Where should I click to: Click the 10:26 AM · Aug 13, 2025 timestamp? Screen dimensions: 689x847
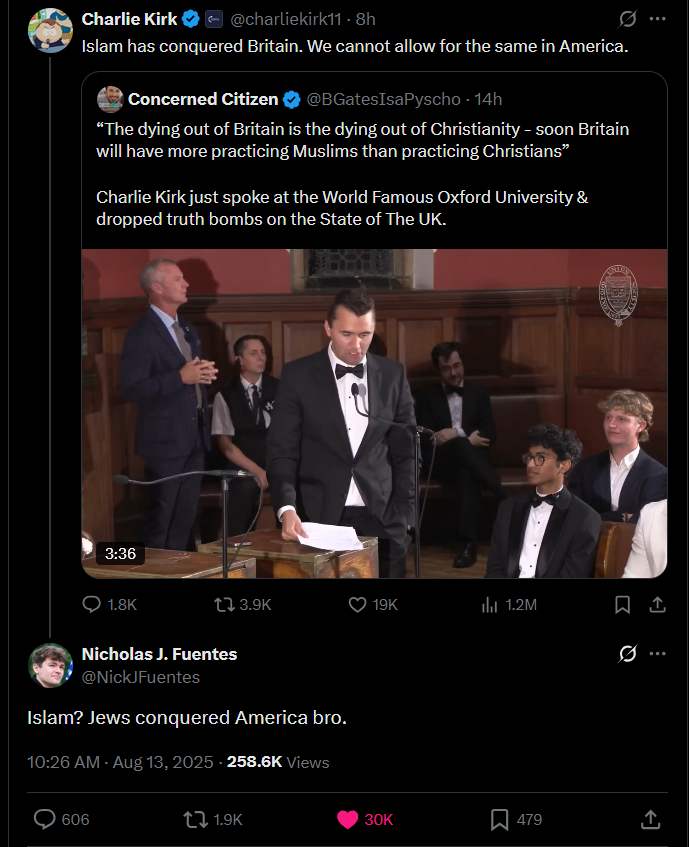[x=120, y=762]
